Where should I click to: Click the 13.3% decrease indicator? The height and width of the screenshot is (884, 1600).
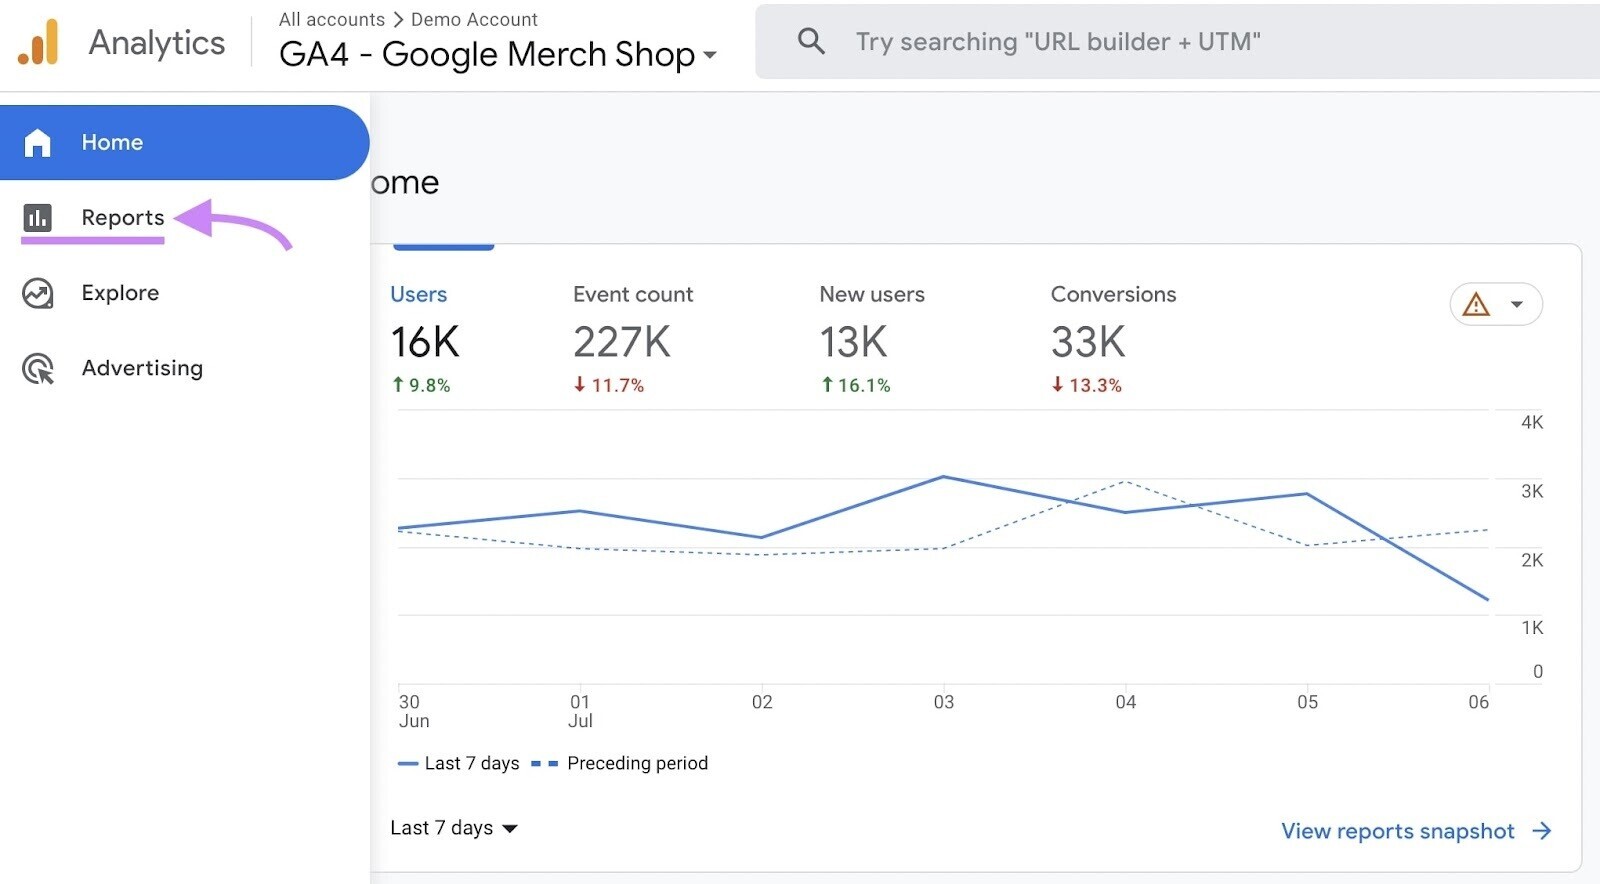pyautogui.click(x=1087, y=385)
